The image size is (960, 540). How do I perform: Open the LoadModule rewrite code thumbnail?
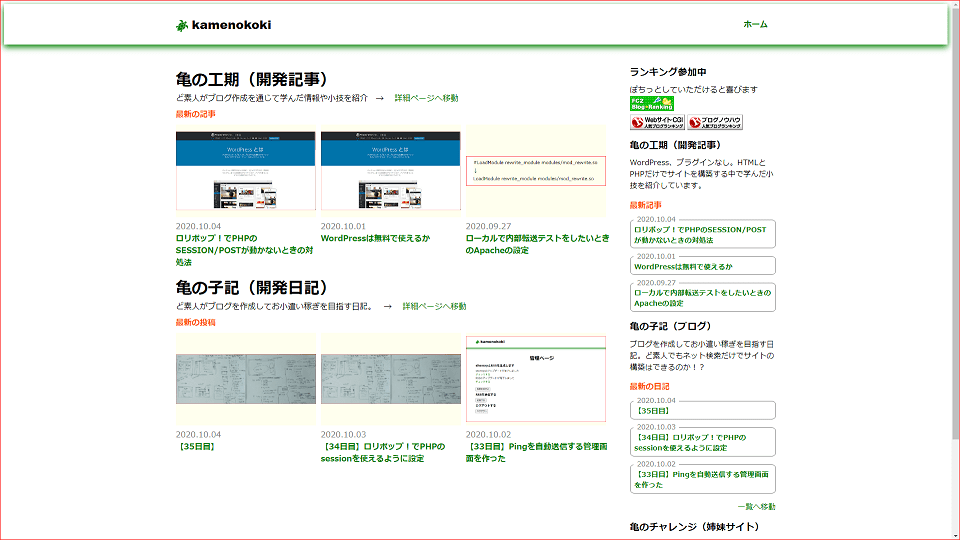point(536,171)
